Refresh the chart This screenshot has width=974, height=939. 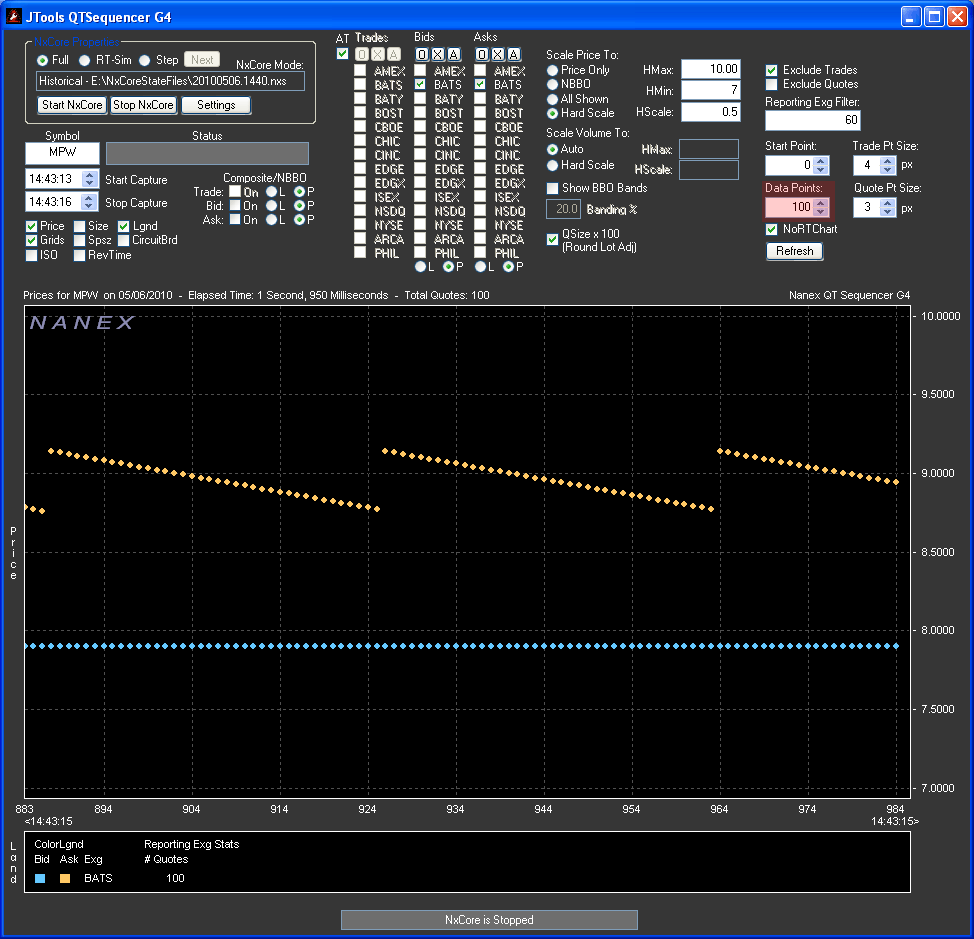click(794, 251)
